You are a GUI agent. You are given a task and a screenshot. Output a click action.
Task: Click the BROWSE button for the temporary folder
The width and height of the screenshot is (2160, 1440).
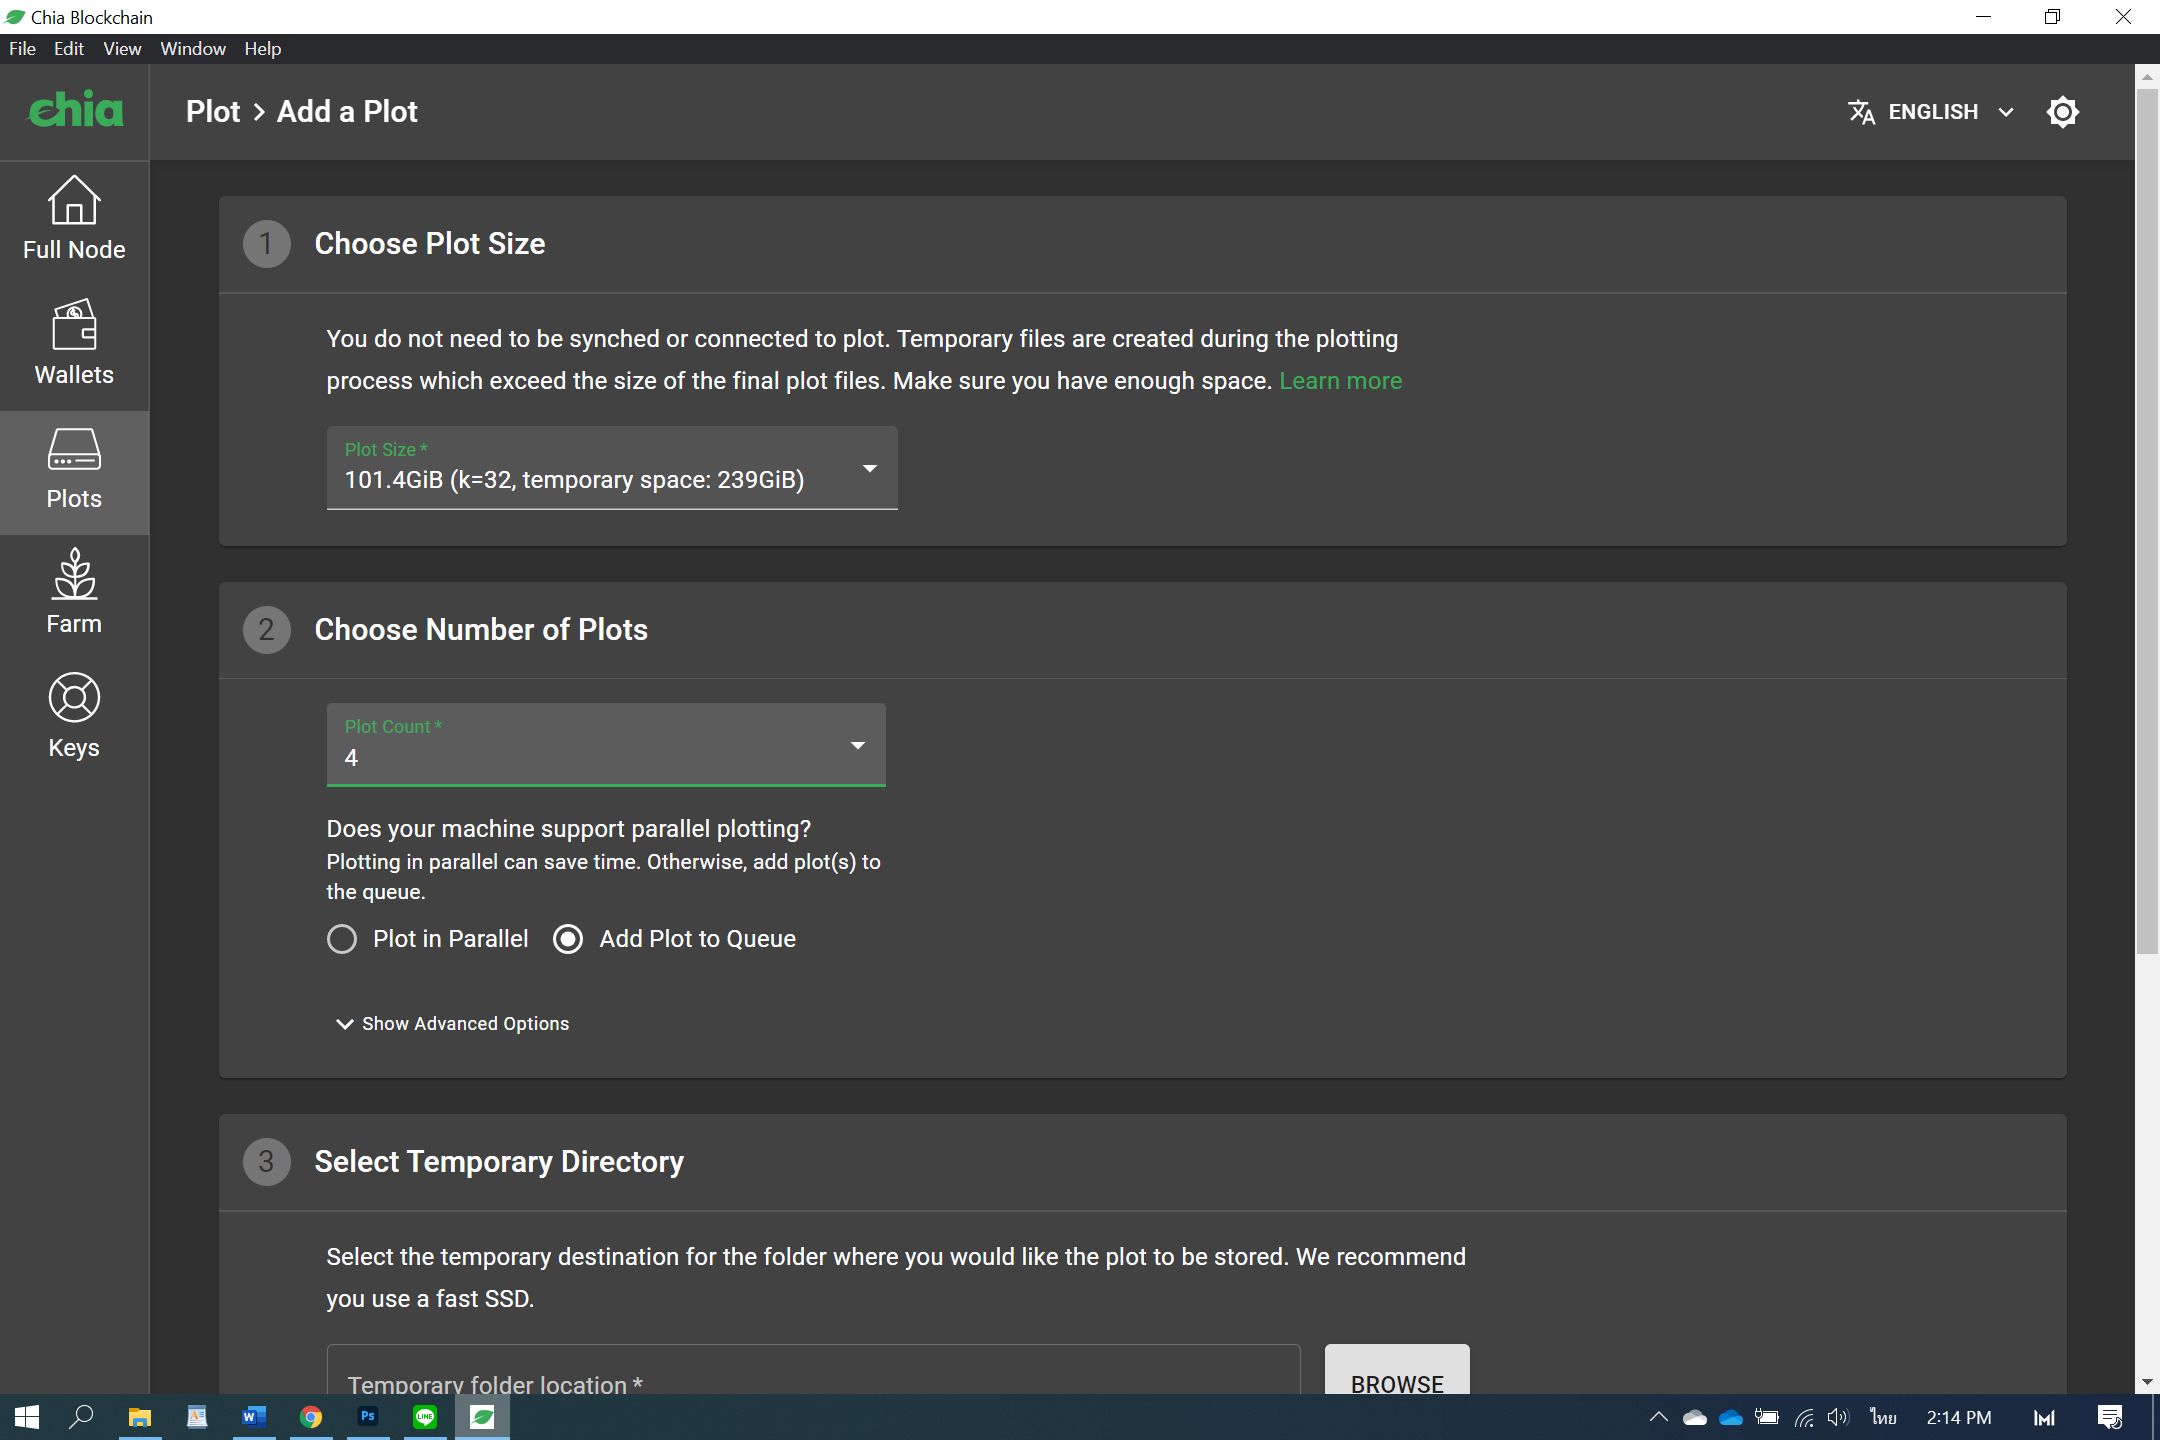tap(1397, 1370)
